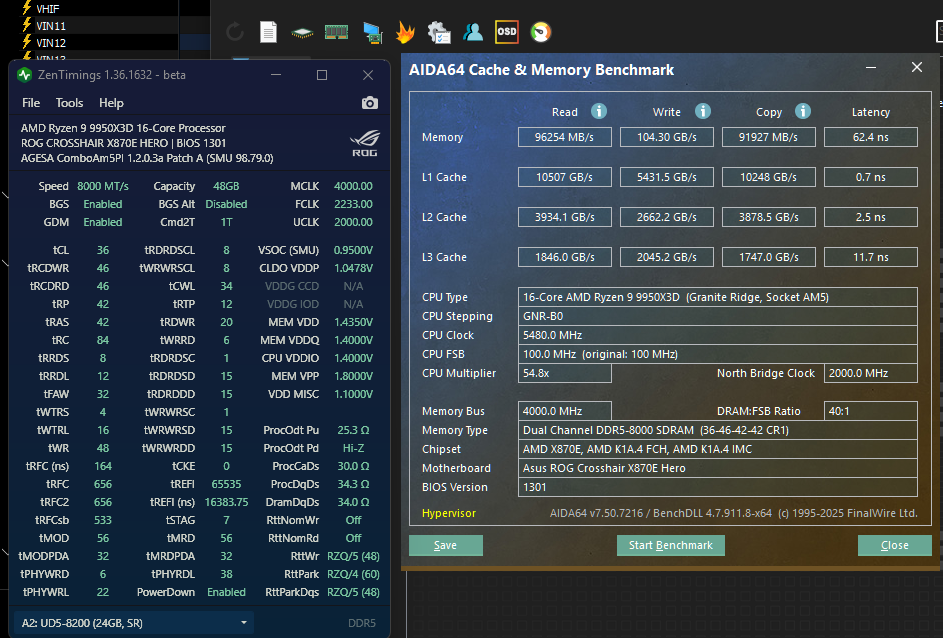The width and height of the screenshot is (943, 638).
Task: Click the CPU chip toolbar icon
Action: point(302,32)
